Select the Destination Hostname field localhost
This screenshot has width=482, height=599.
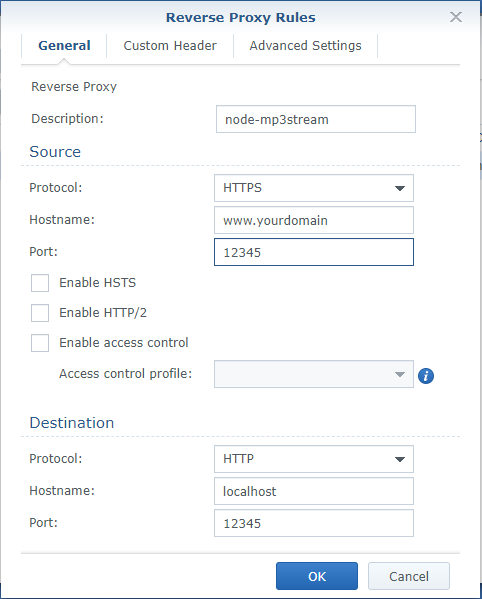(x=314, y=491)
